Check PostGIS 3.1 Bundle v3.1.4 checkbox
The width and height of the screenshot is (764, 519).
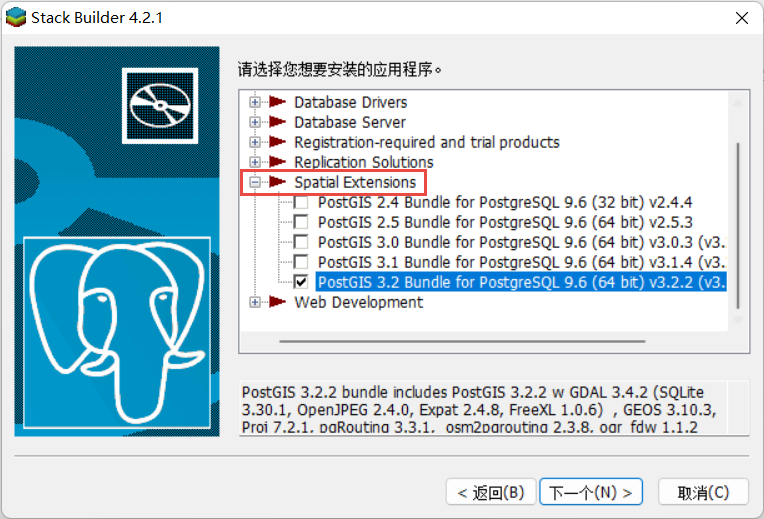[301, 262]
